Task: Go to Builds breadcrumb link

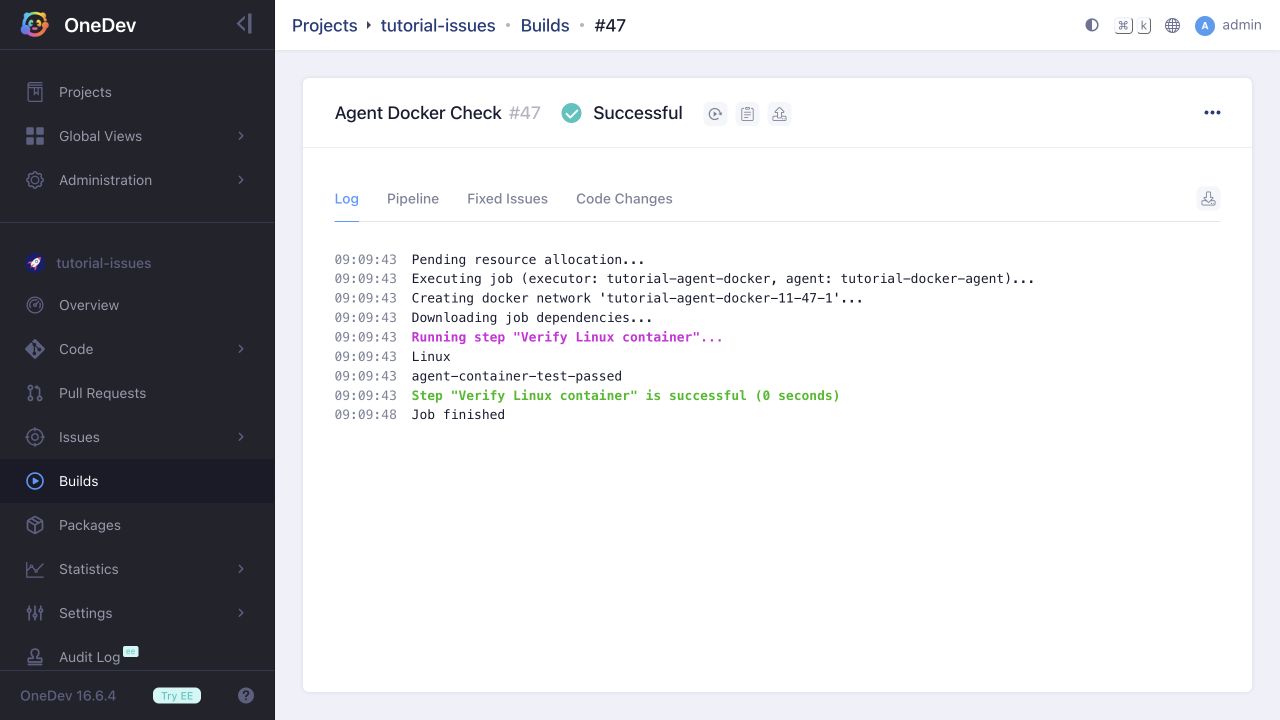Action: [x=545, y=25]
